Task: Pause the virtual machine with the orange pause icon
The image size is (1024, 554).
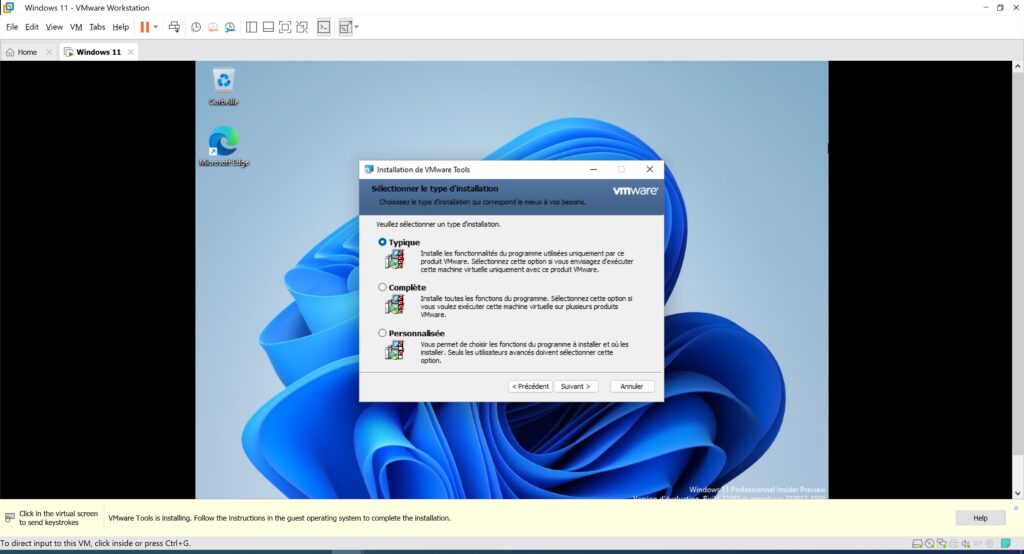Action: coord(144,27)
